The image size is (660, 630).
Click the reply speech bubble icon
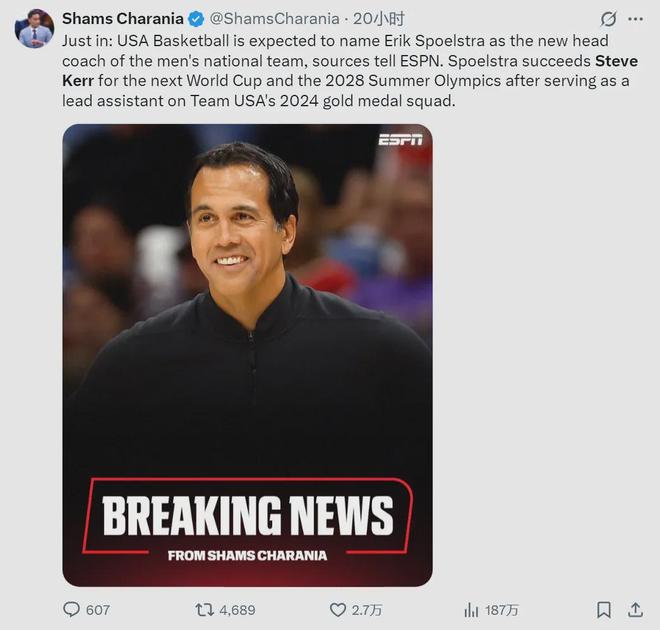click(71, 609)
